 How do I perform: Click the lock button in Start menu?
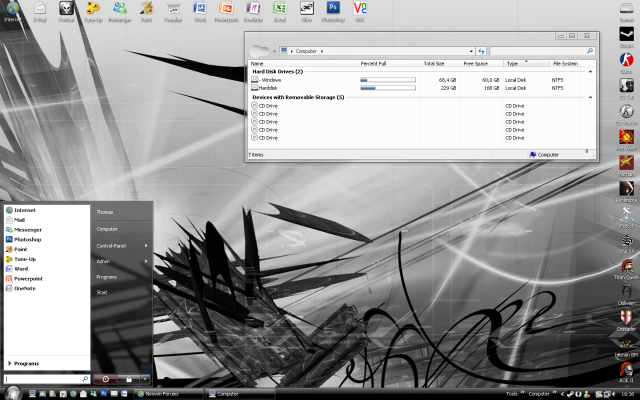[129, 379]
